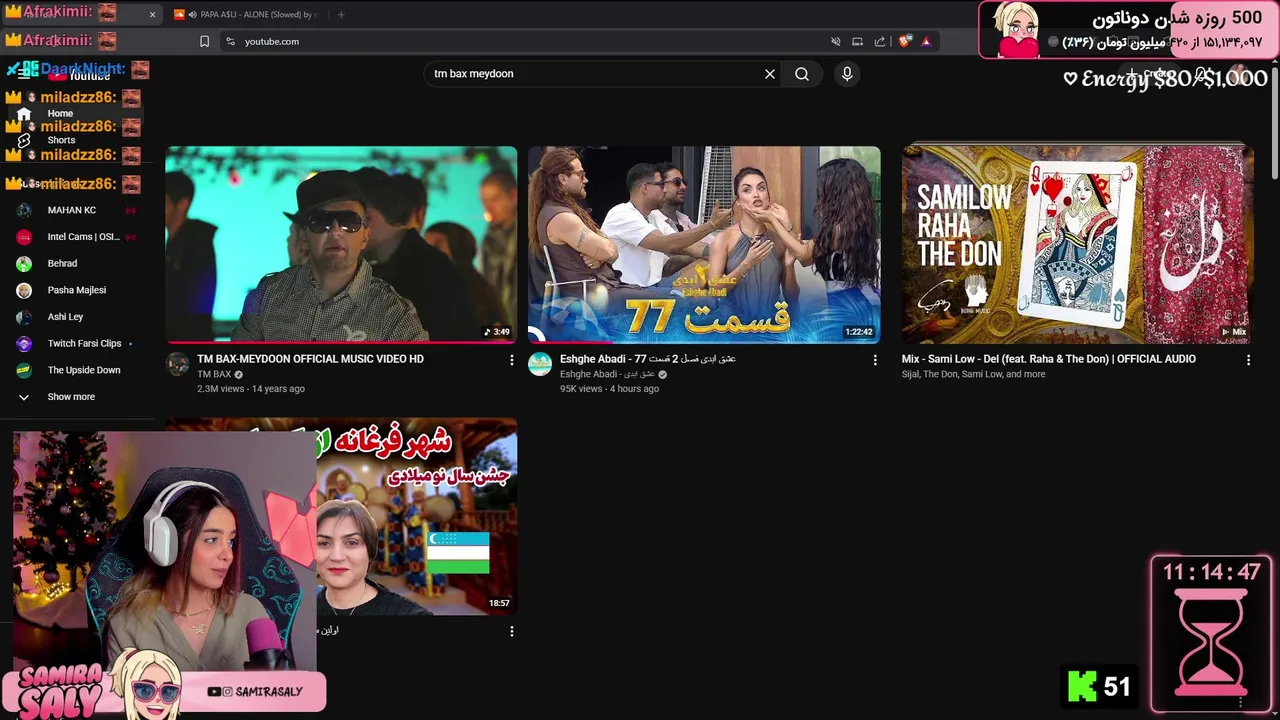Image resolution: width=1280 pixels, height=720 pixels.
Task: Click the Pasha Majlesi channel avatar
Action: tap(24, 290)
